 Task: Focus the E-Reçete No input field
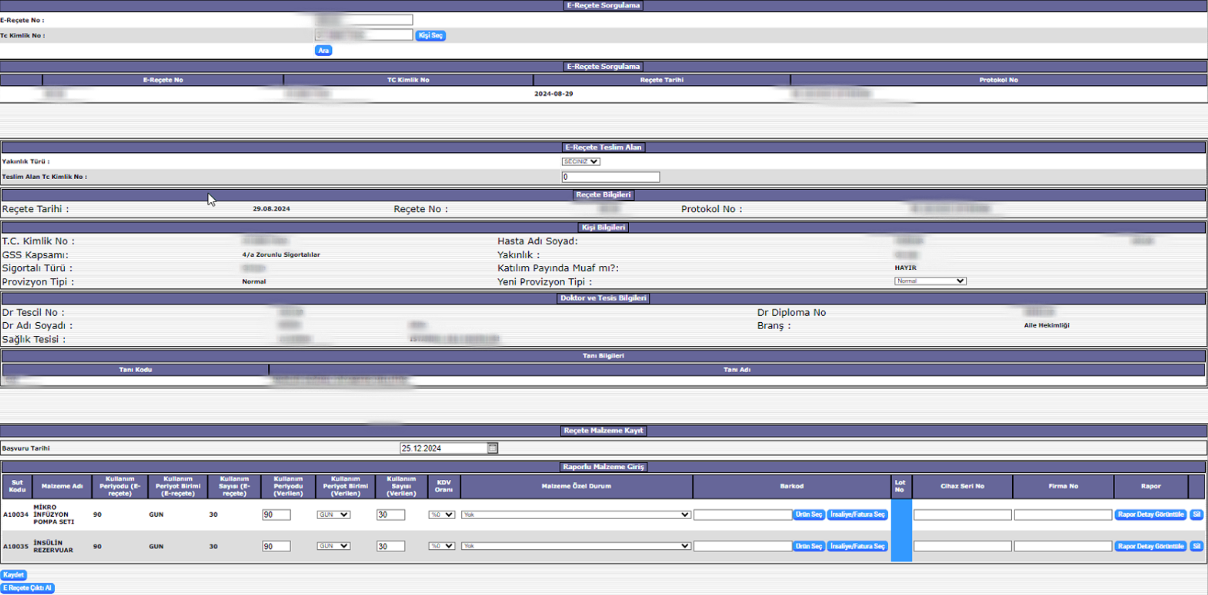click(x=363, y=20)
